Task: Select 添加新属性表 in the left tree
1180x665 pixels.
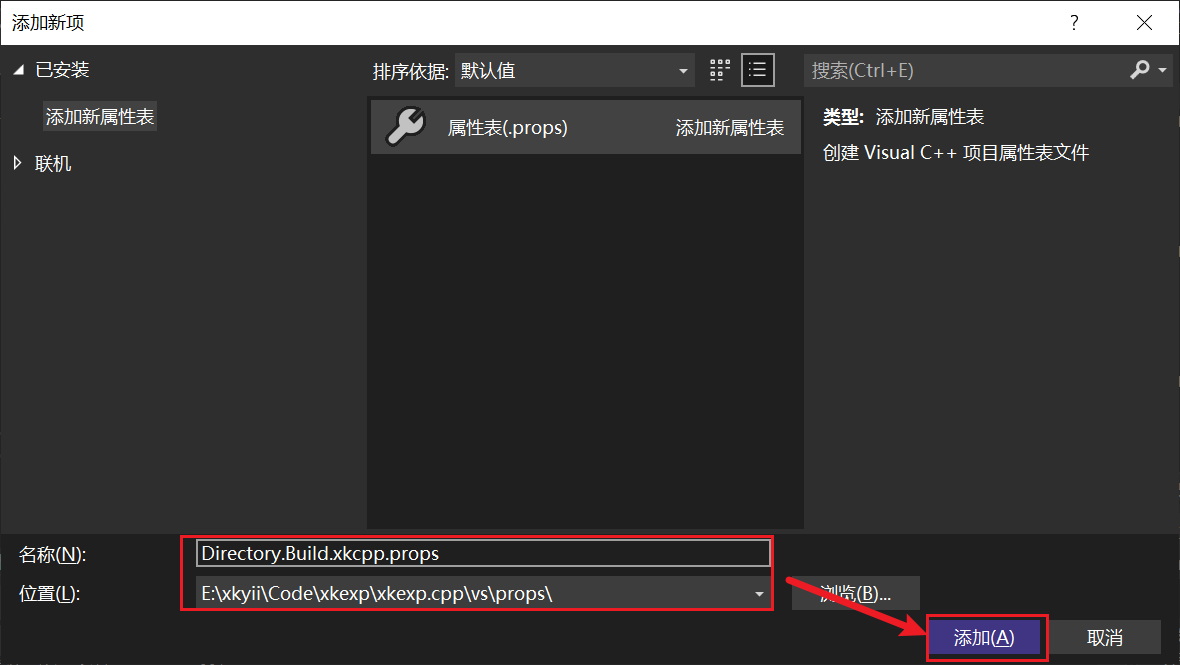Action: (x=100, y=117)
